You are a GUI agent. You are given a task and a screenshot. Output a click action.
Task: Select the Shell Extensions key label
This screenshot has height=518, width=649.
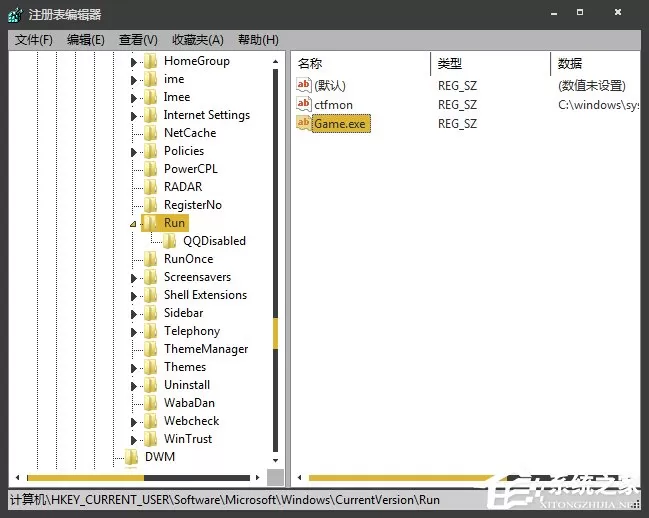pos(205,295)
